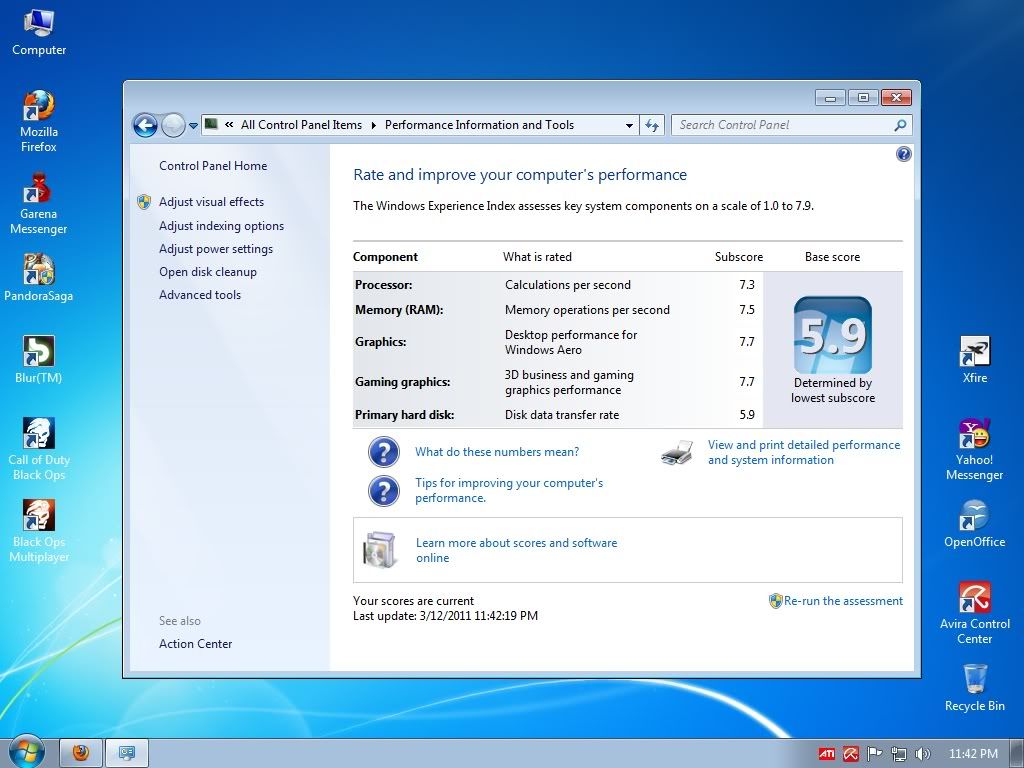This screenshot has width=1024, height=768.
Task: Click All Control Panel Items breadcrumb
Action: [301, 125]
